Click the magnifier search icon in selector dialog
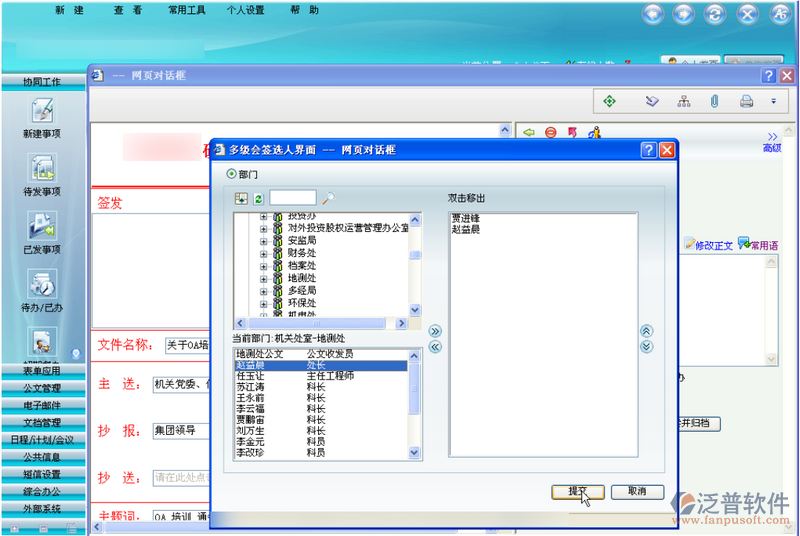Screen dimensions: 800x536 click(x=329, y=198)
